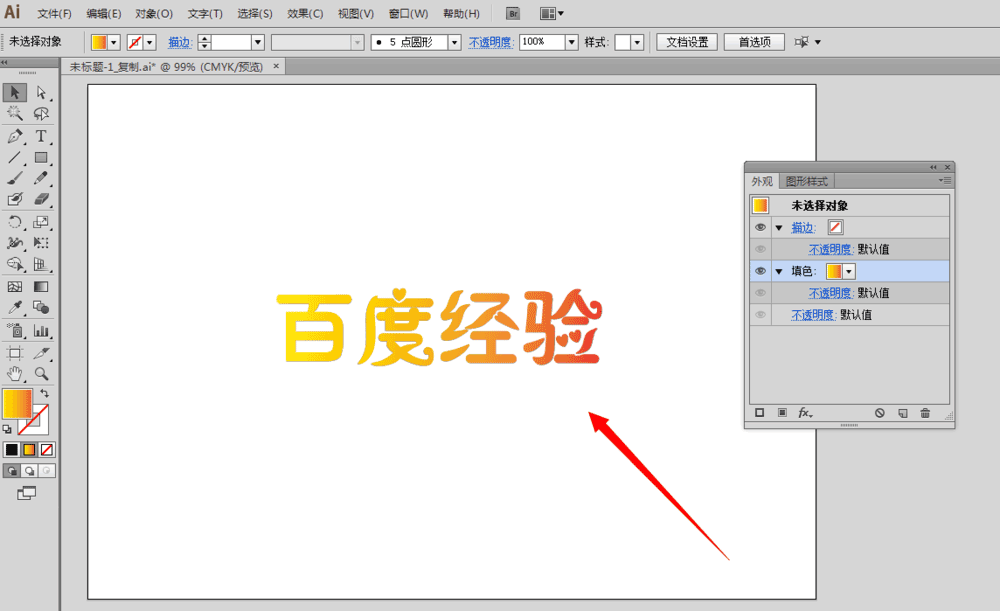Select the Eyedropper tool
Screen dimensions: 1000x611
pos(15,308)
